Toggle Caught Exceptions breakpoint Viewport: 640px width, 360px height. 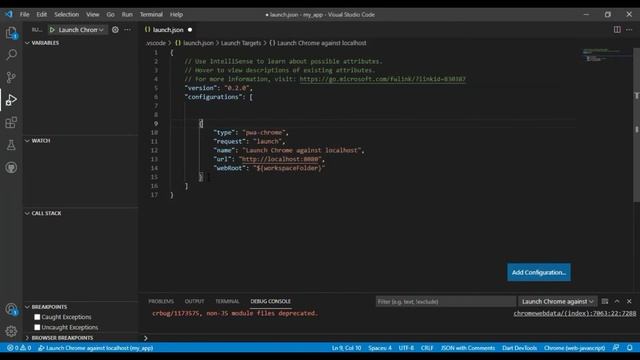pyautogui.click(x=37, y=317)
